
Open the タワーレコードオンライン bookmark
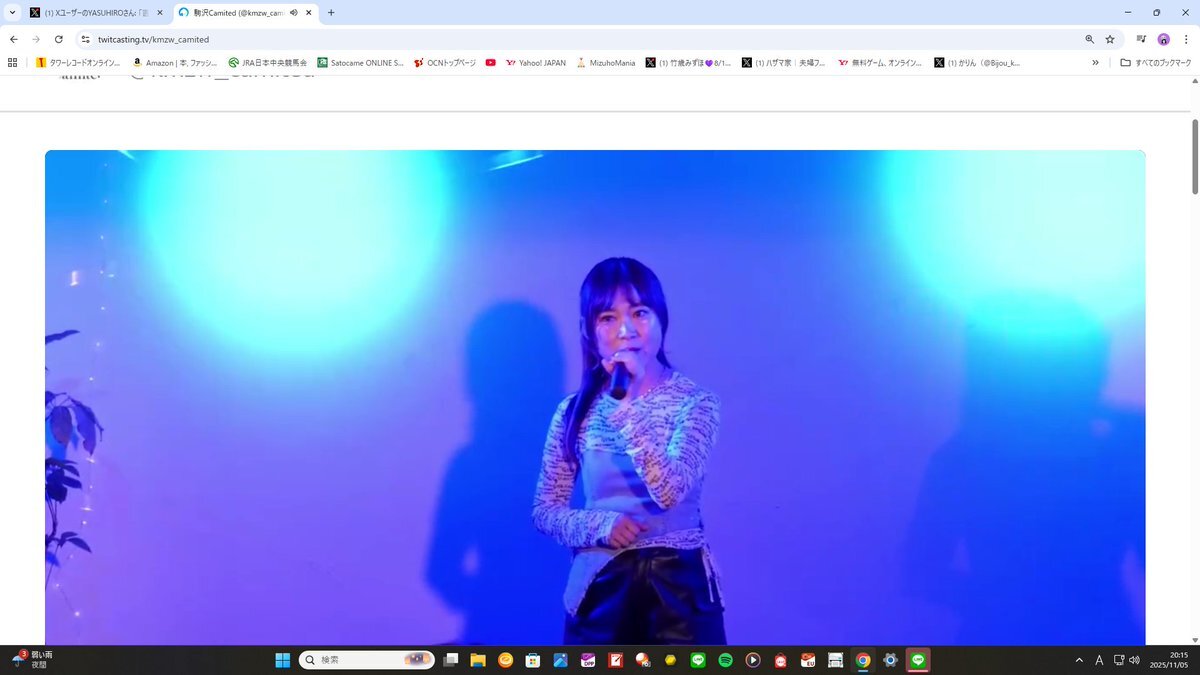[x=78, y=62]
